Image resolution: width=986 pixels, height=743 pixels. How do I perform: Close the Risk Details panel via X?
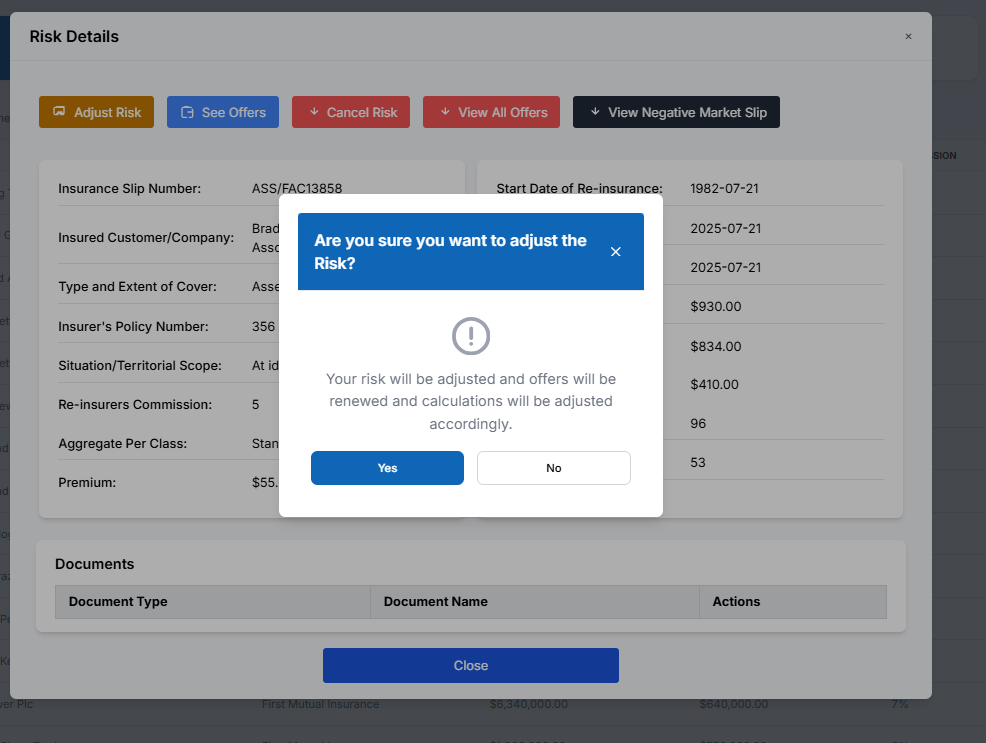908,36
